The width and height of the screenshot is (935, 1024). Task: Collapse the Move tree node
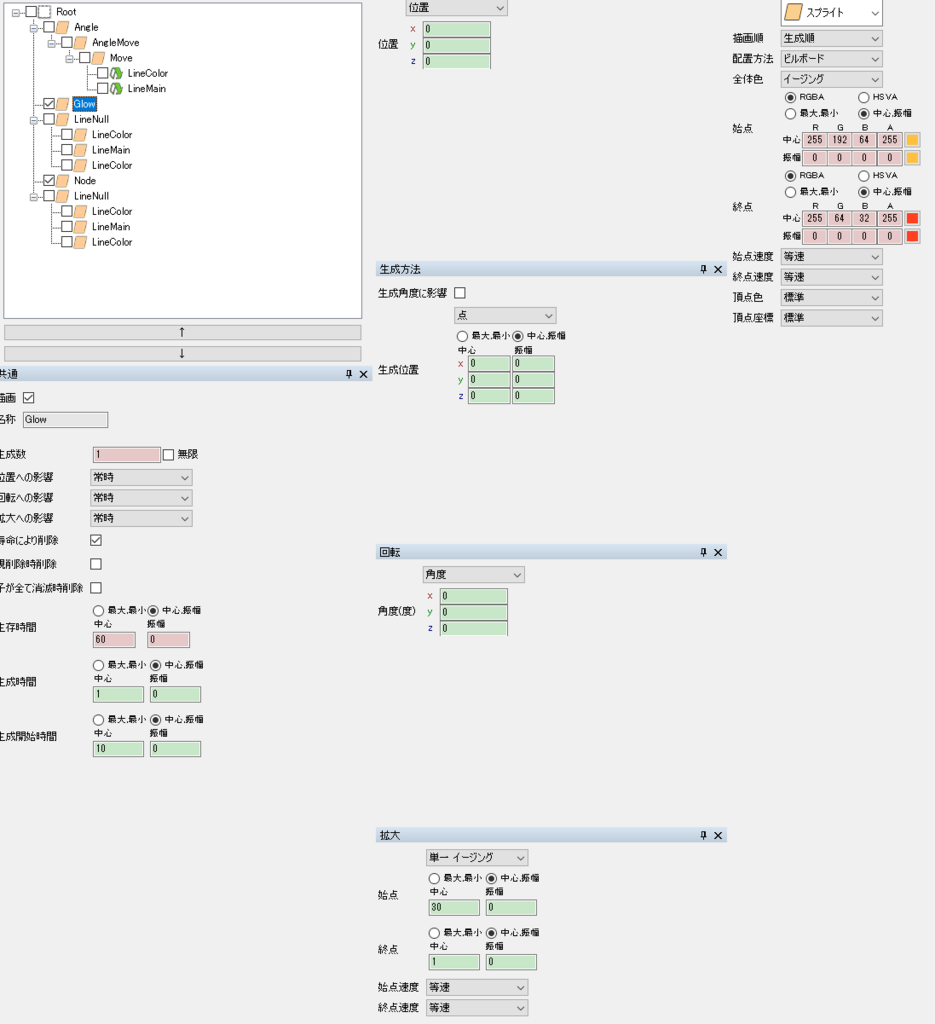(70, 59)
